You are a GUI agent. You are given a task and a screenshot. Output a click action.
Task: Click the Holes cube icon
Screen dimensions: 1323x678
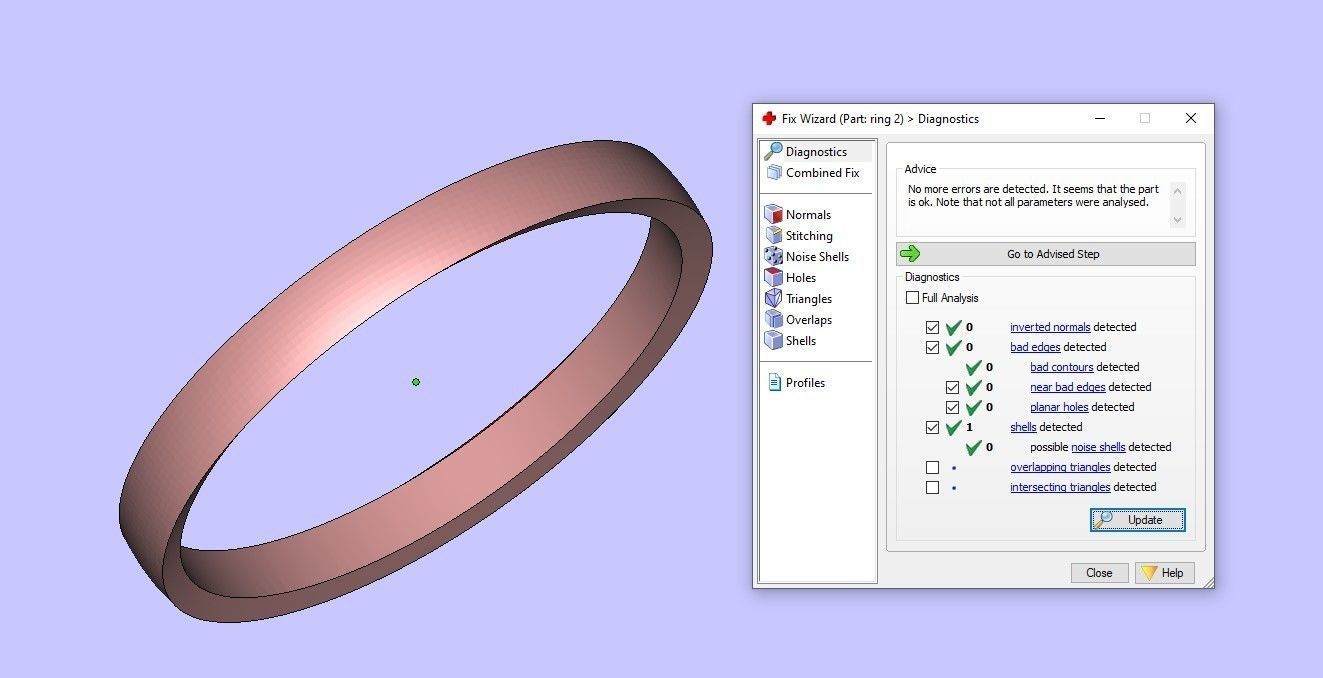[x=773, y=277]
